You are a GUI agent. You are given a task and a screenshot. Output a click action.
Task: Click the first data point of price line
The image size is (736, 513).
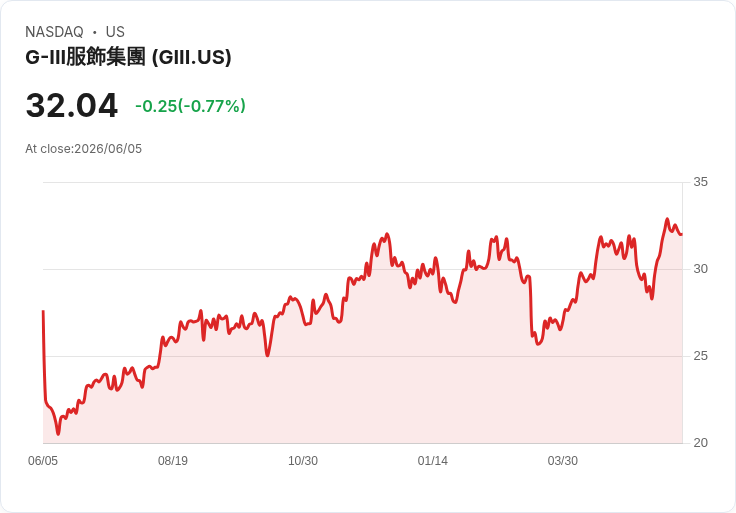pyautogui.click(x=43, y=311)
